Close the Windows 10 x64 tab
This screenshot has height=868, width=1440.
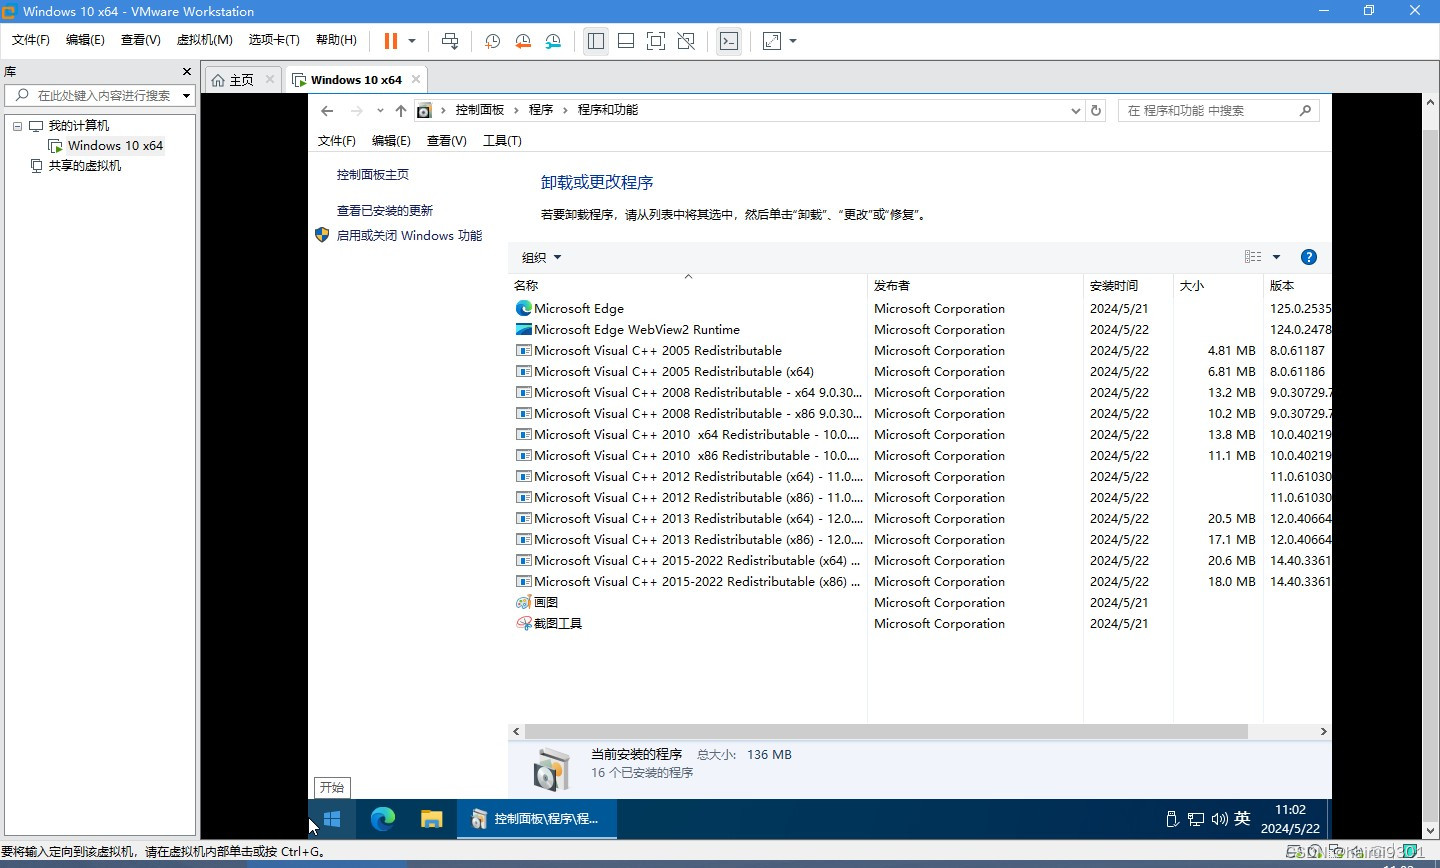coord(416,79)
